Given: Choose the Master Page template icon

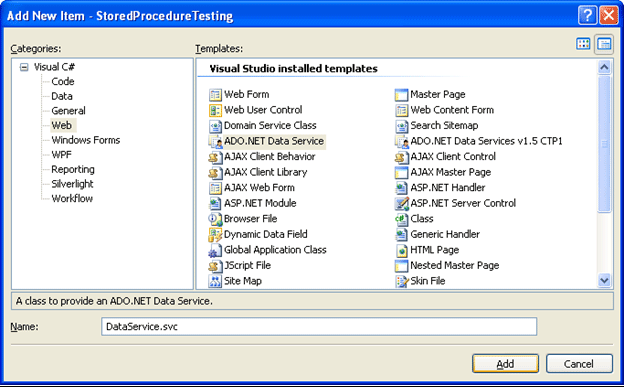Looking at the screenshot, I should tap(402, 95).
